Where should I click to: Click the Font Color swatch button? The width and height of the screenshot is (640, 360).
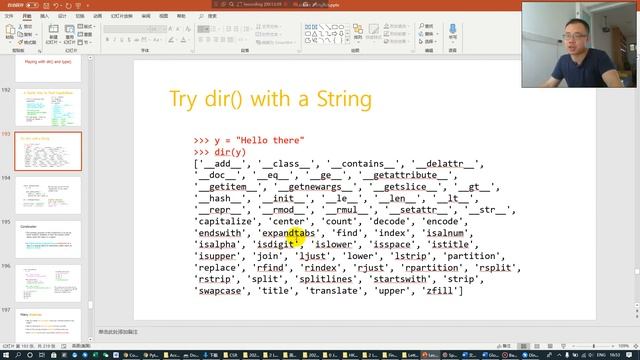pyautogui.click(x=184, y=40)
